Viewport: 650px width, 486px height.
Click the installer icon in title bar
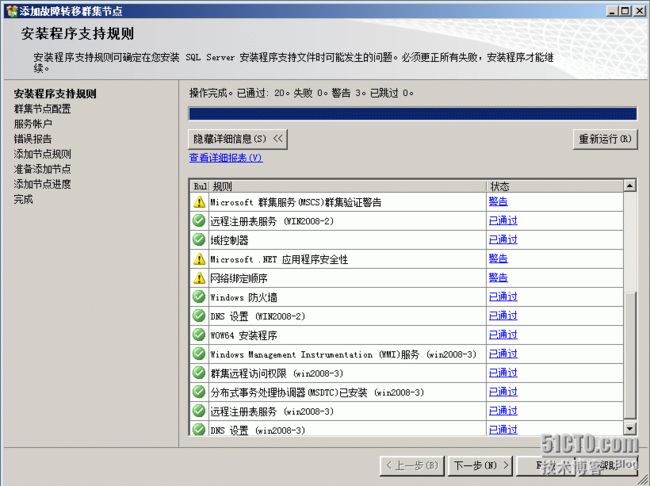(10, 9)
